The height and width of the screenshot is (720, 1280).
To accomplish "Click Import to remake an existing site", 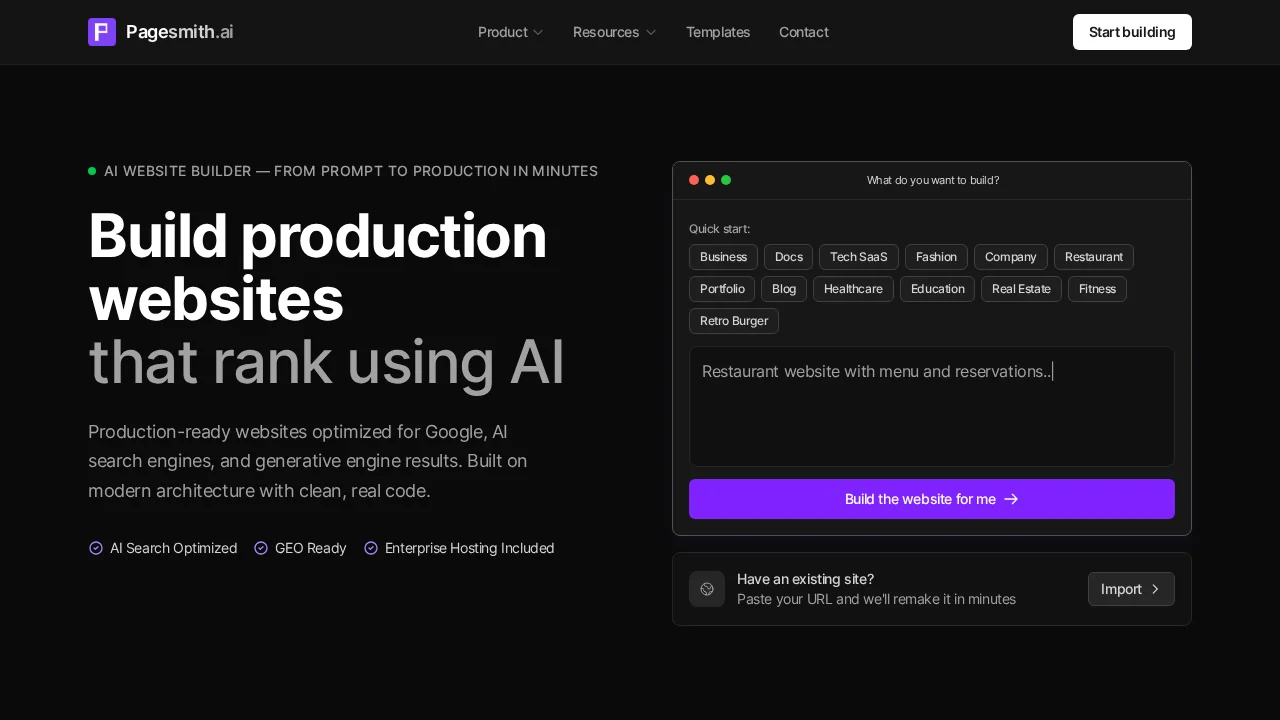I will [1131, 589].
